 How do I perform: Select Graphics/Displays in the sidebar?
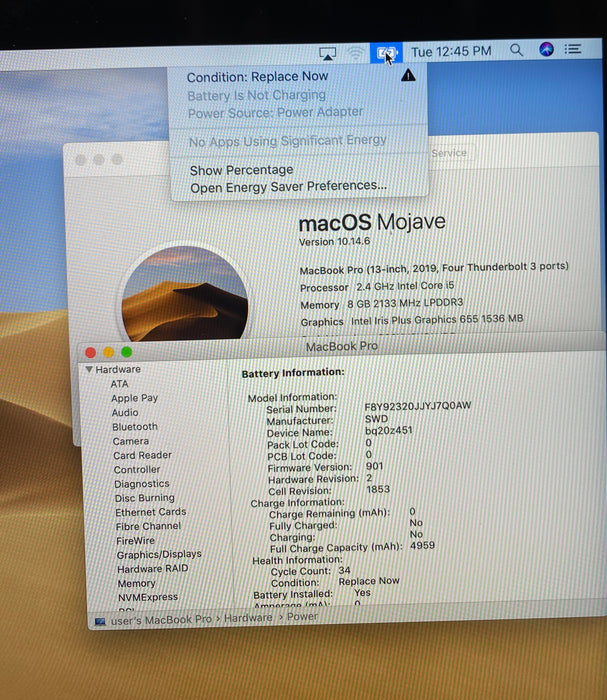pos(159,554)
